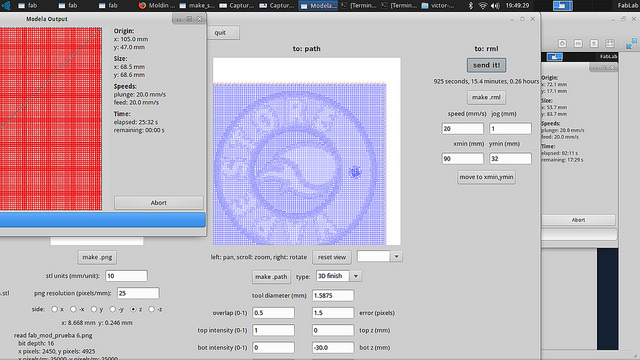
Task: Open the 'victor-…' file manager taskbar window
Action: pos(438,5)
